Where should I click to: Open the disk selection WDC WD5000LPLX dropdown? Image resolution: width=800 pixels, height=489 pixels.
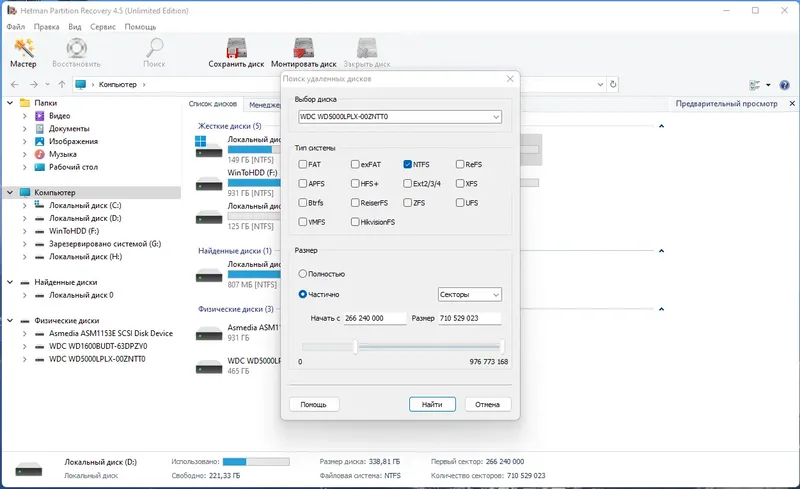point(400,117)
